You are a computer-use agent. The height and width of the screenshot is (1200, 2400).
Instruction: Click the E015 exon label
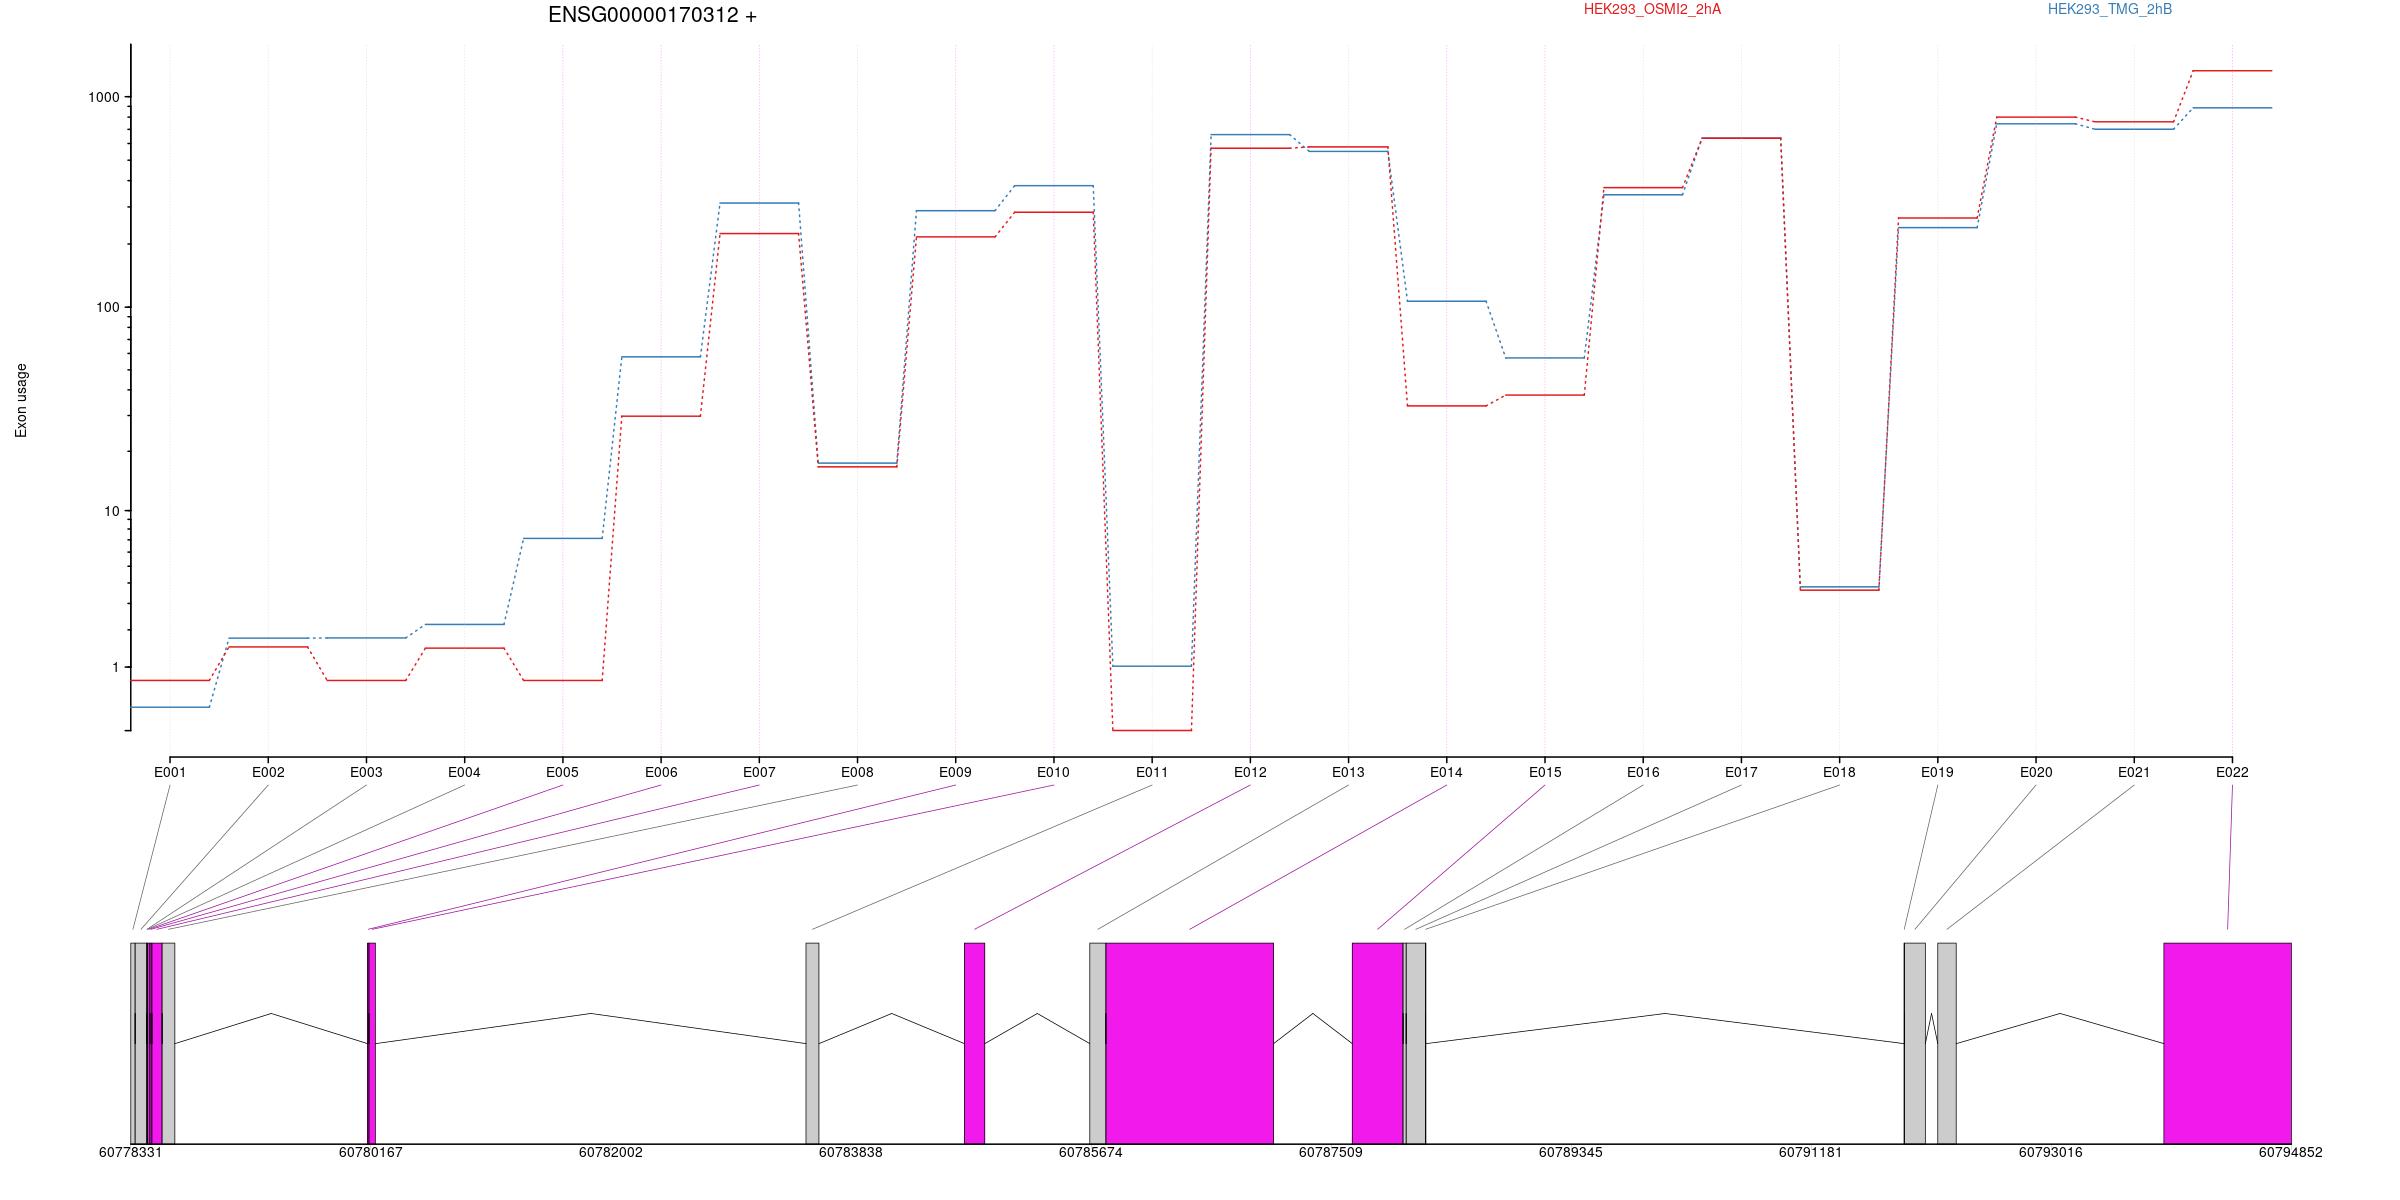(x=1545, y=772)
